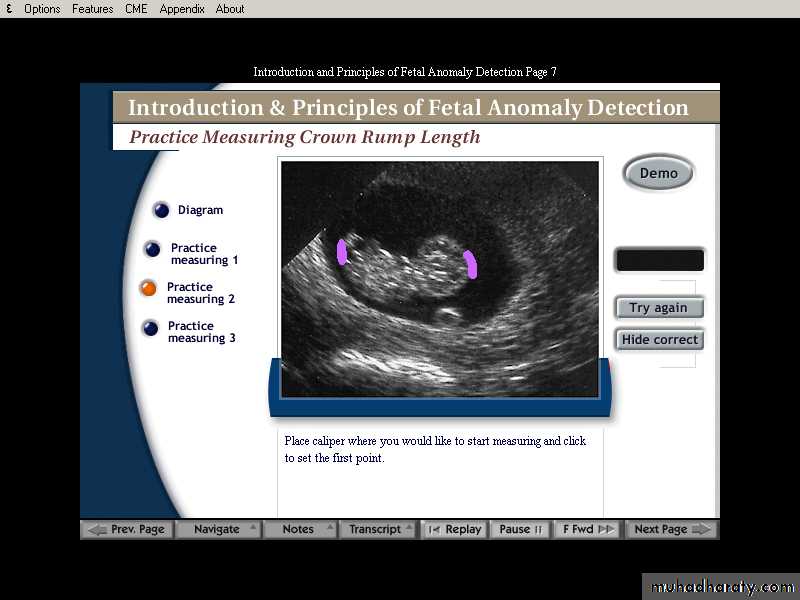The image size is (800, 600).
Task: Click the Try again button
Action: [x=658, y=308]
